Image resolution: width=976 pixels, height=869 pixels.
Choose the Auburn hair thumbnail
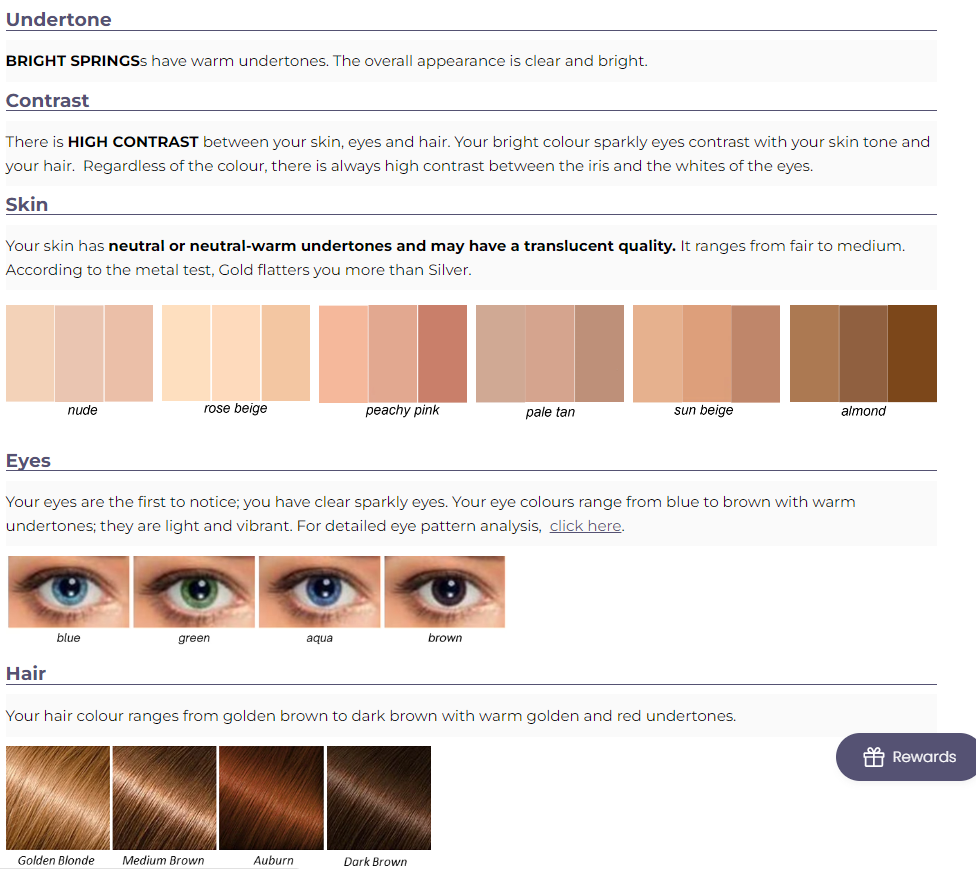[x=271, y=798]
